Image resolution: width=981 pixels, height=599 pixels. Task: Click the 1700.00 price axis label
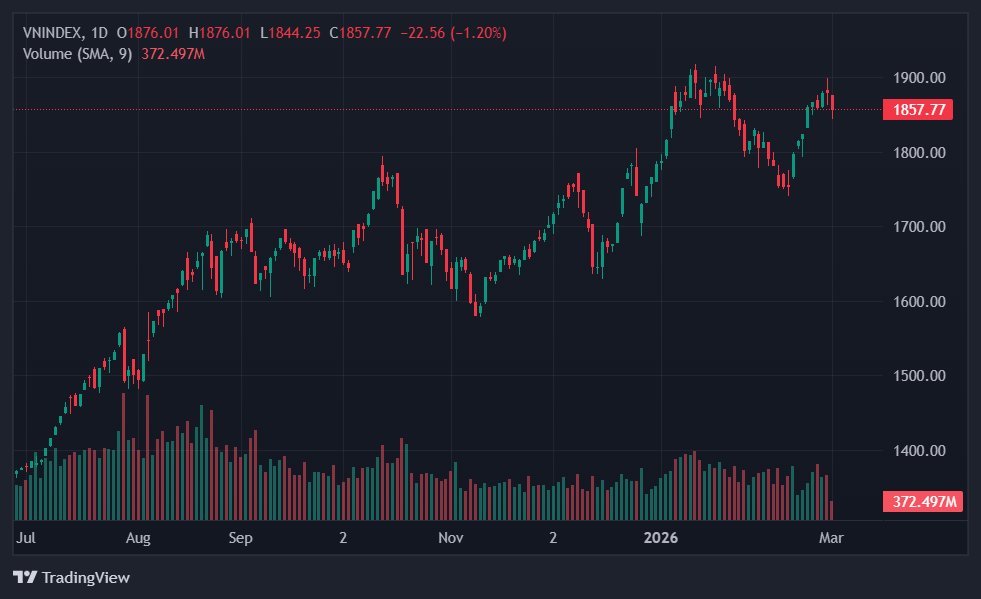tap(918, 227)
